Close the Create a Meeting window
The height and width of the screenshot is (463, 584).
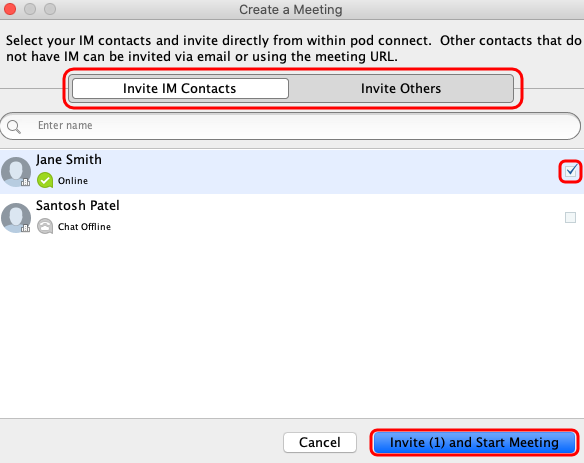tap(10, 9)
